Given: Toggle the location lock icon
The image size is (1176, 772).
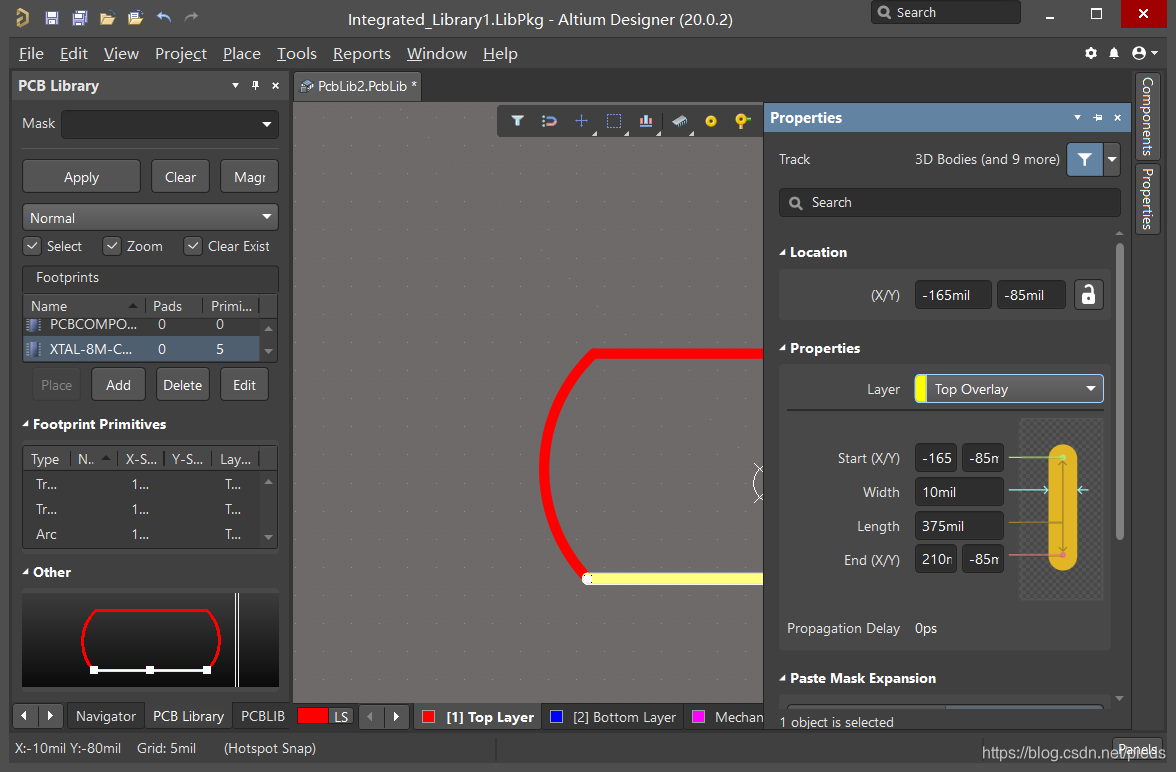Looking at the screenshot, I should tap(1089, 295).
